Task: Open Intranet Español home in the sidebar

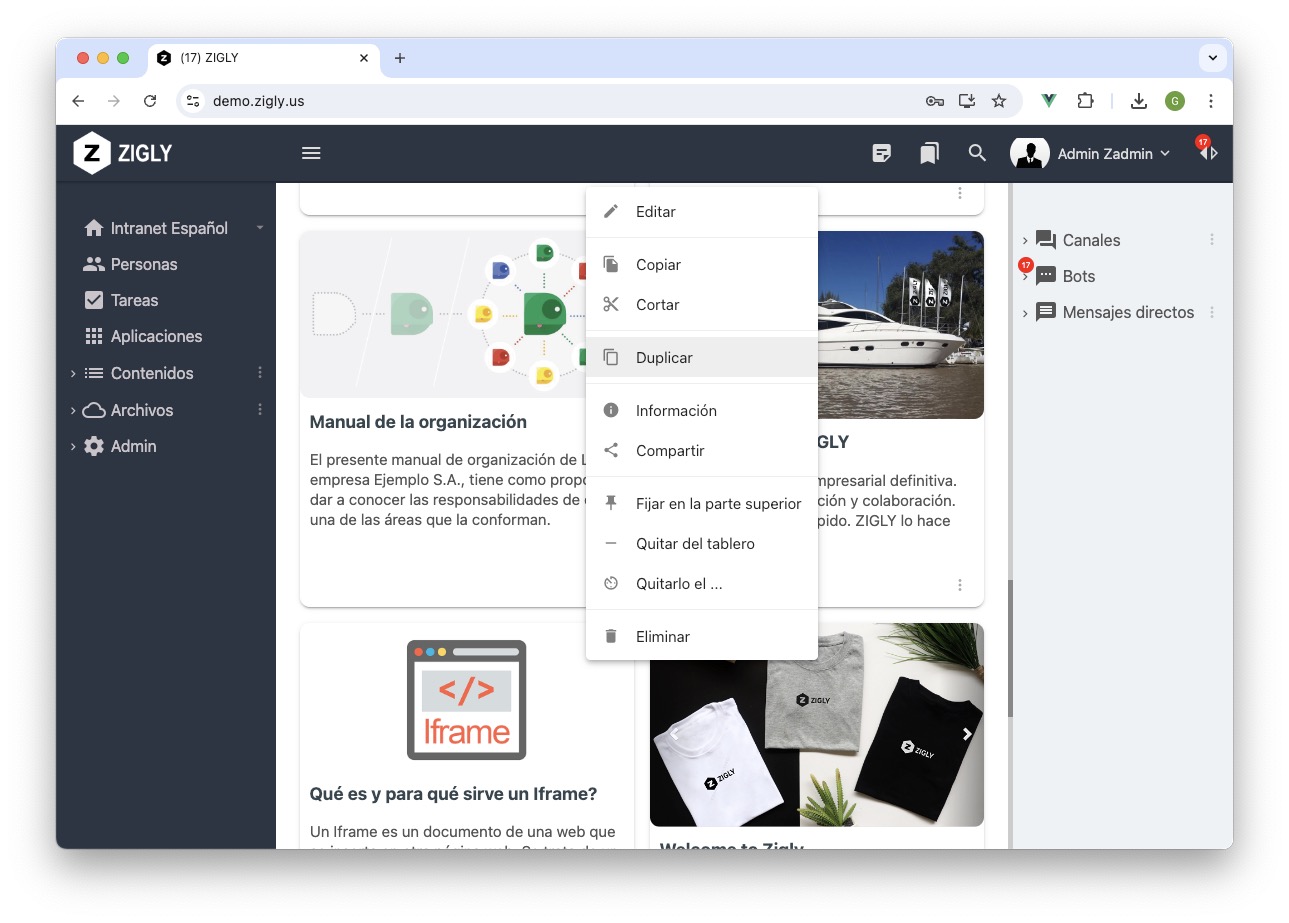Action: click(x=156, y=228)
